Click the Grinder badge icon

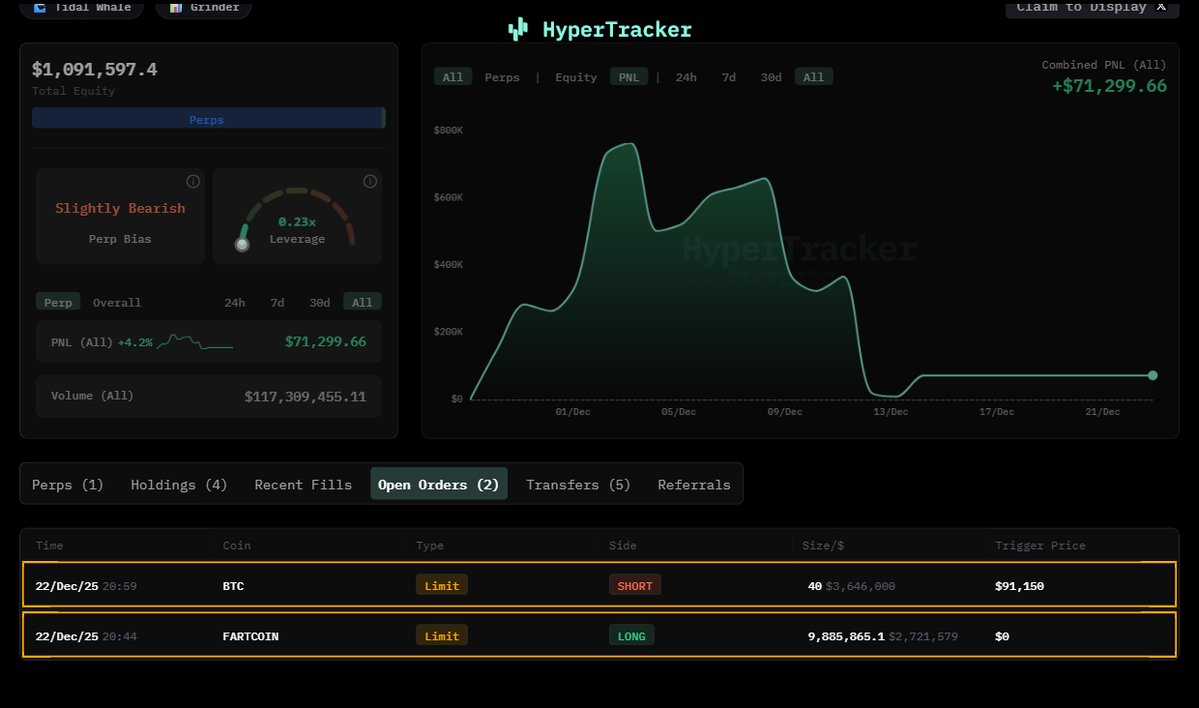tap(176, 7)
